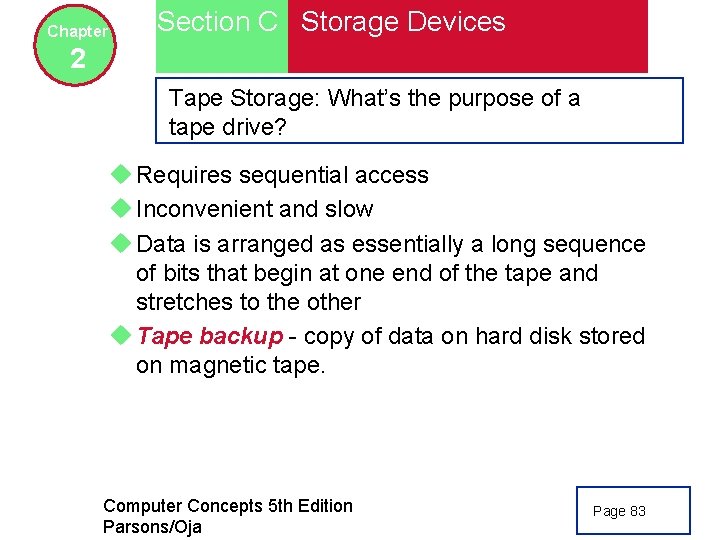Viewport: 720px width, 540px height.
Task: Click the Page 83 box
Action: point(633,510)
